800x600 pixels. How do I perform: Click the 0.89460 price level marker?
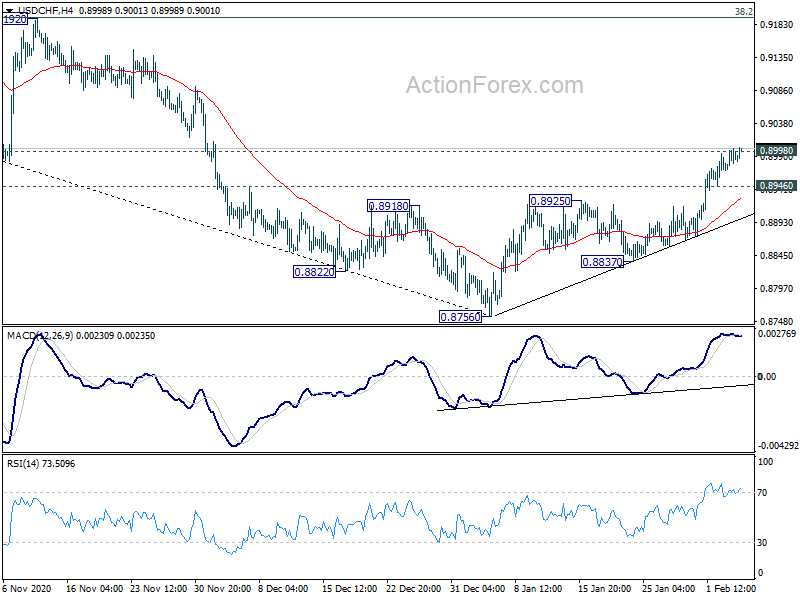[x=776, y=186]
